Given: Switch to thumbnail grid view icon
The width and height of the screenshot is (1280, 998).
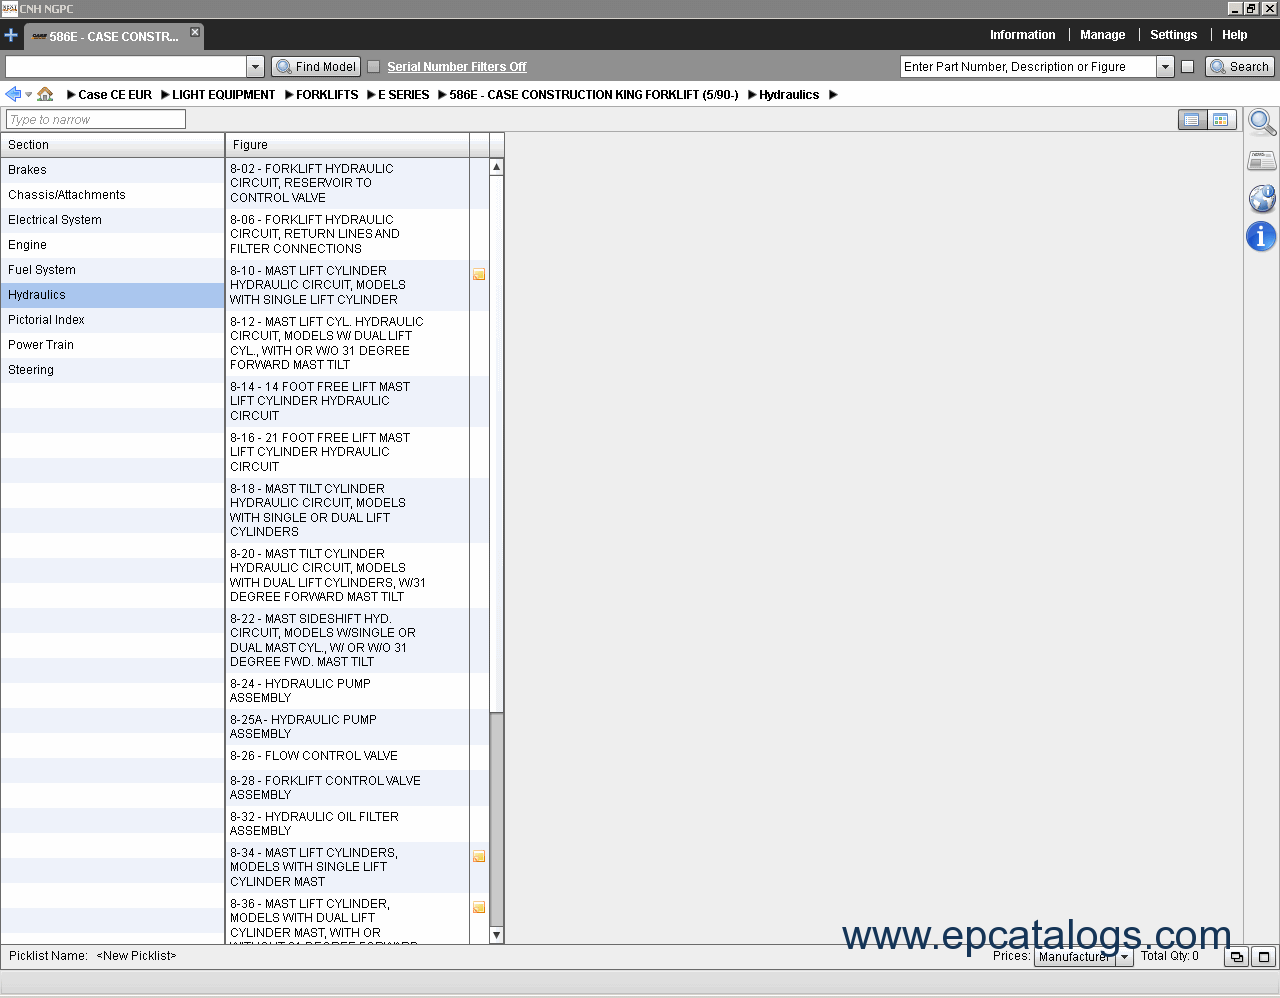Looking at the screenshot, I should (x=1221, y=120).
